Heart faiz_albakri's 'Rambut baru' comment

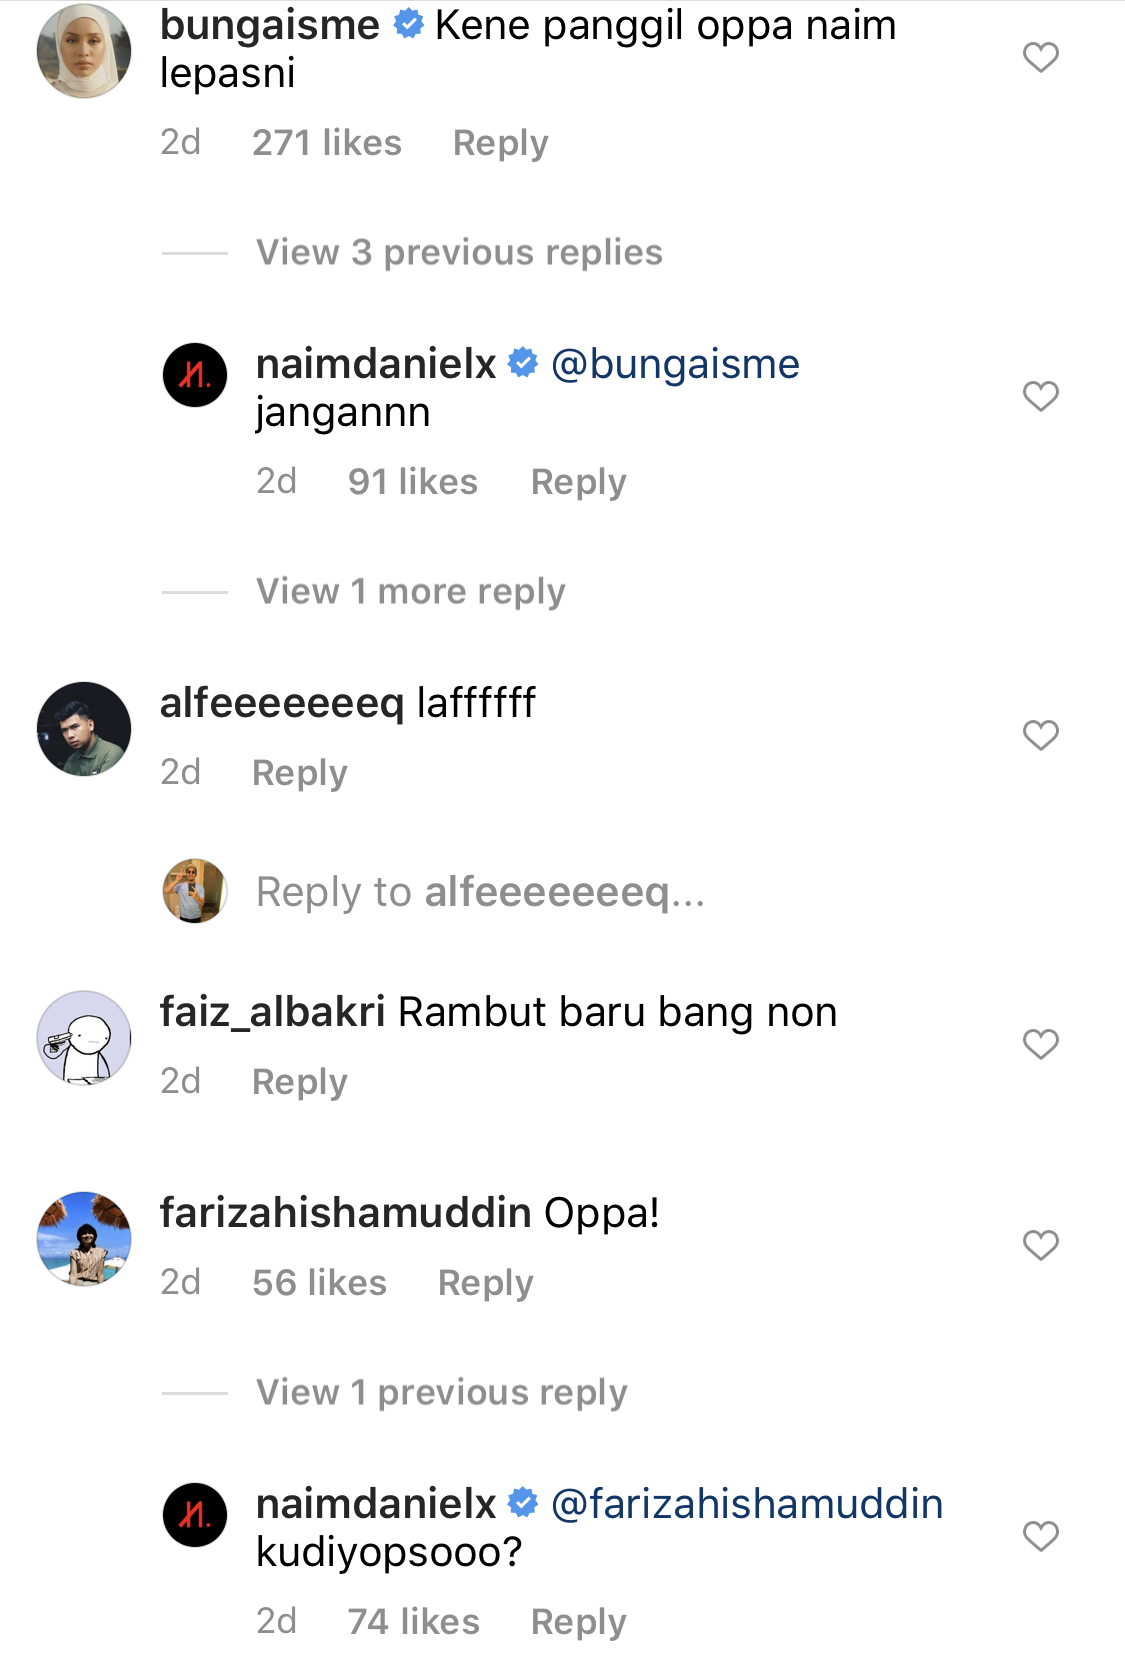coord(1040,1045)
